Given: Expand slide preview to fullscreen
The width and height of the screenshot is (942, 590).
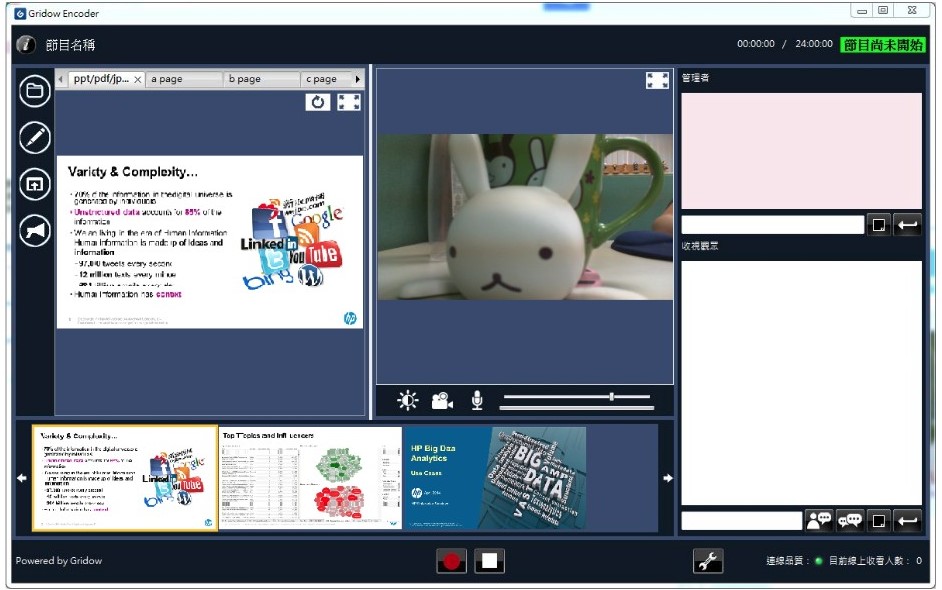Looking at the screenshot, I should [349, 102].
